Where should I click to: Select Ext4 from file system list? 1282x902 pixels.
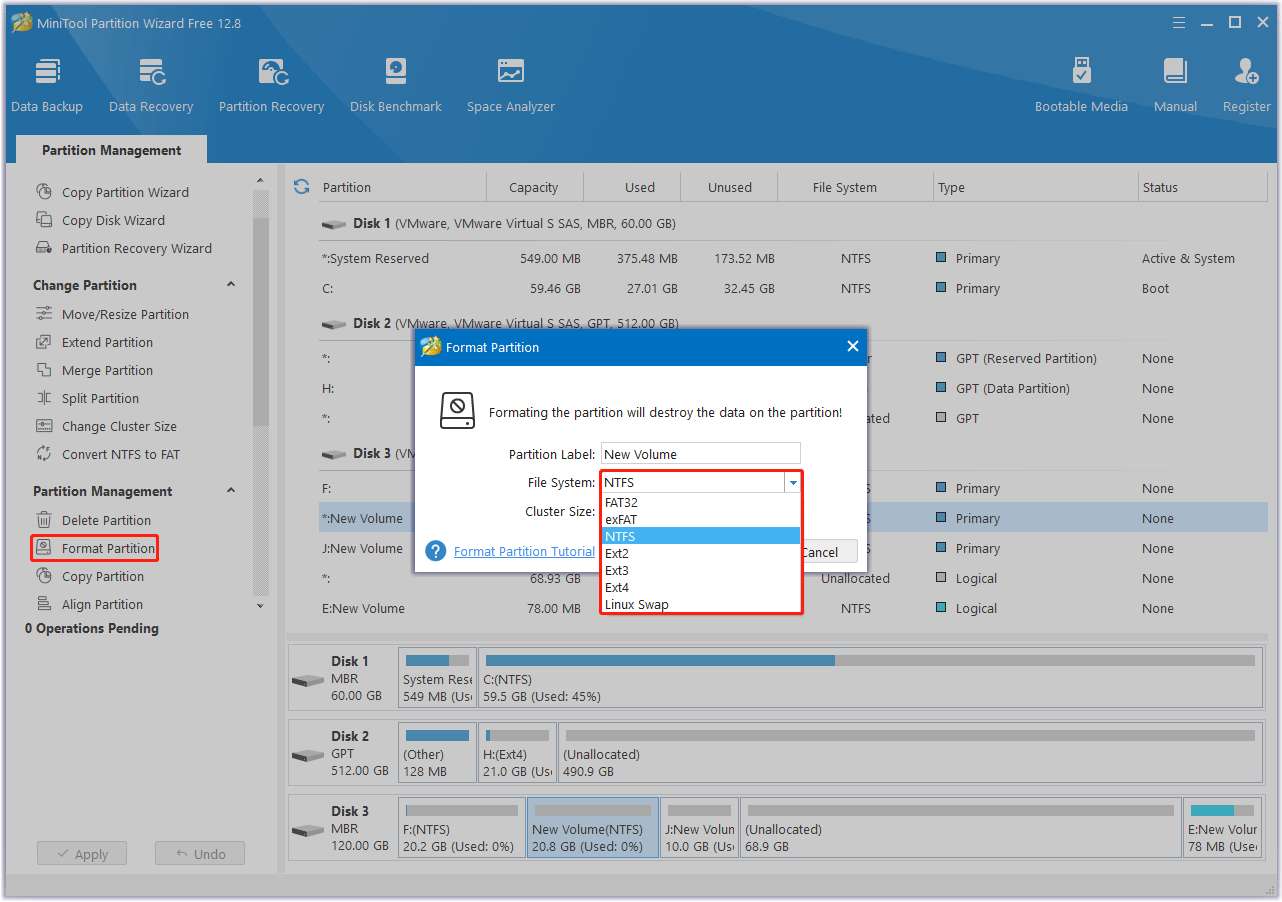click(x=700, y=588)
